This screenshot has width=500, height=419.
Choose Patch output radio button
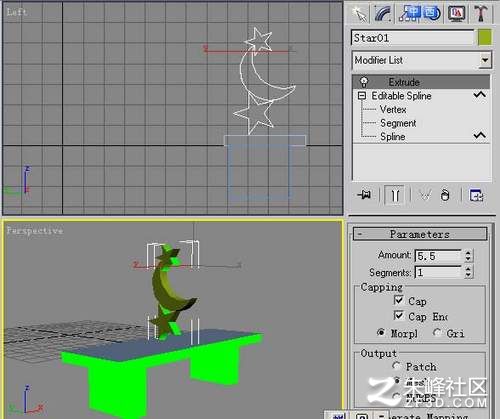point(396,366)
